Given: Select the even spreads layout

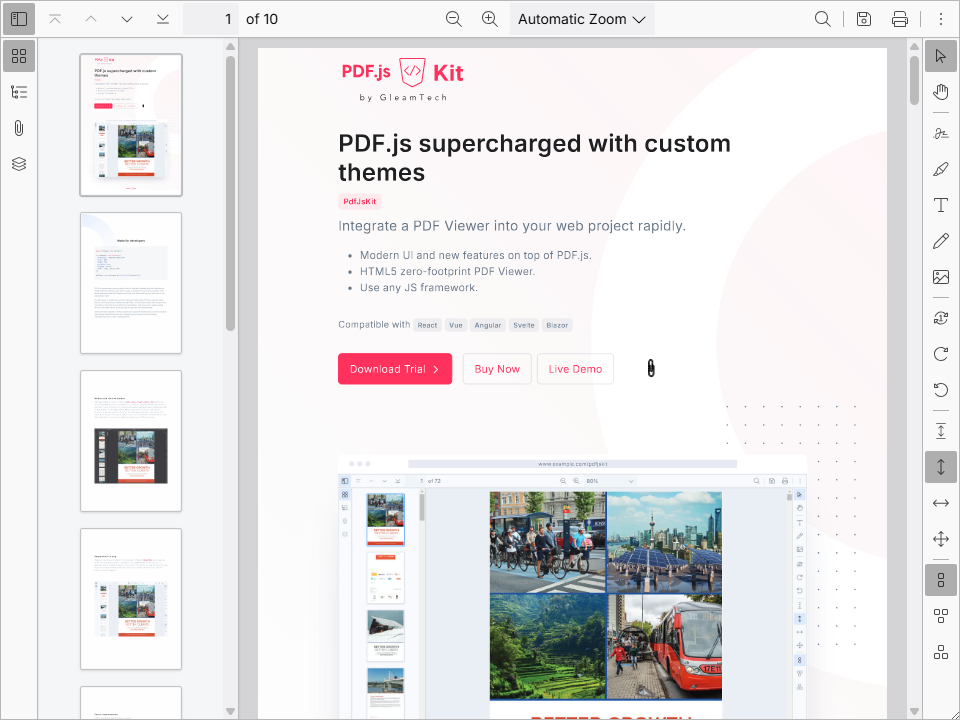Looking at the screenshot, I should (941, 652).
